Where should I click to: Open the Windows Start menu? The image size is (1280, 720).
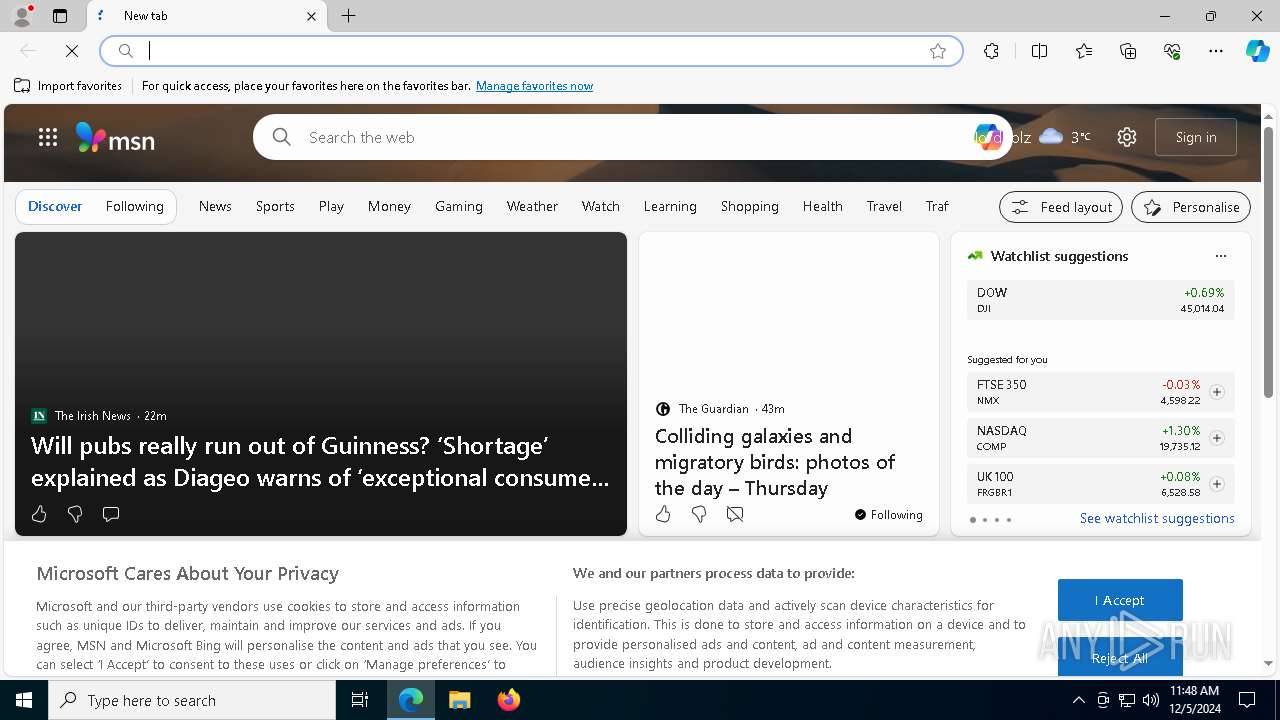coord(24,700)
